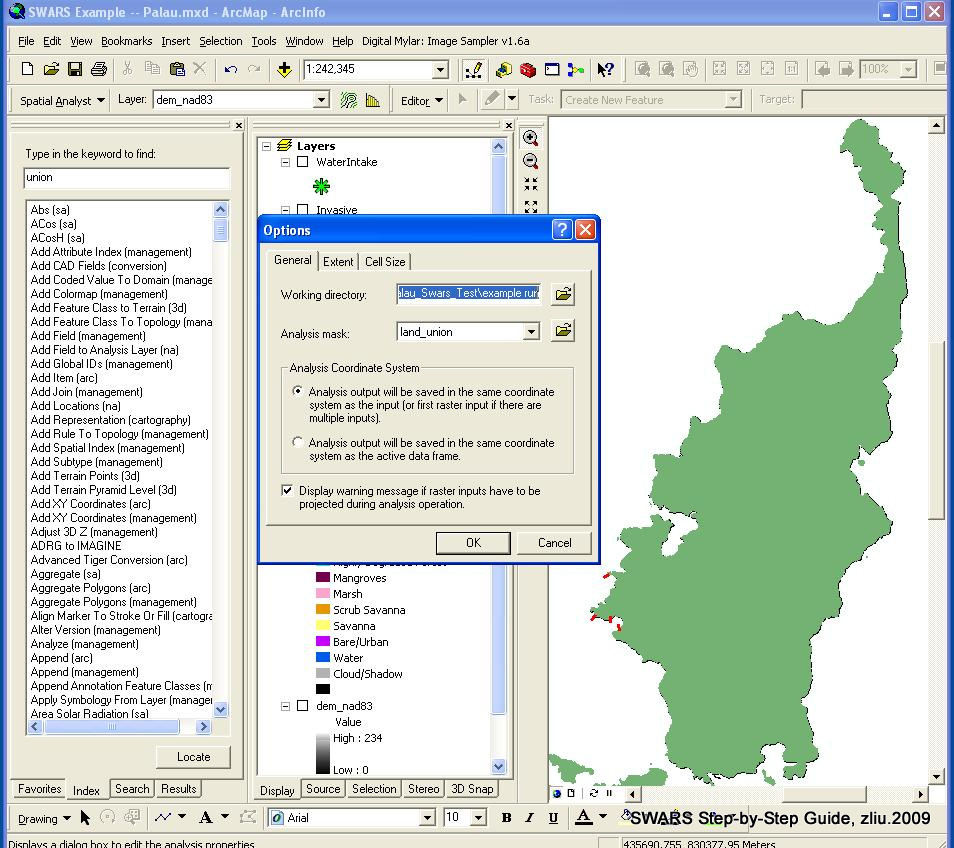
Task: Select the Zoom Out tool
Action: [x=531, y=161]
